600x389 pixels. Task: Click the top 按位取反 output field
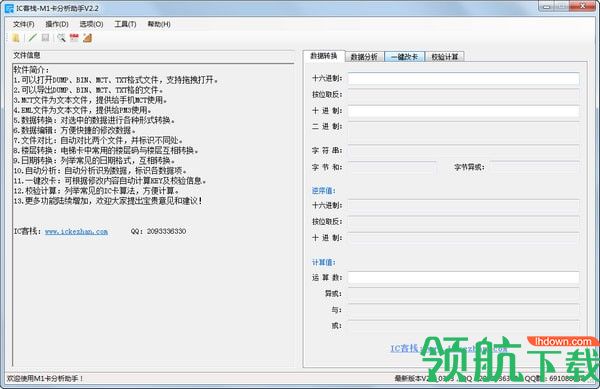[463, 95]
